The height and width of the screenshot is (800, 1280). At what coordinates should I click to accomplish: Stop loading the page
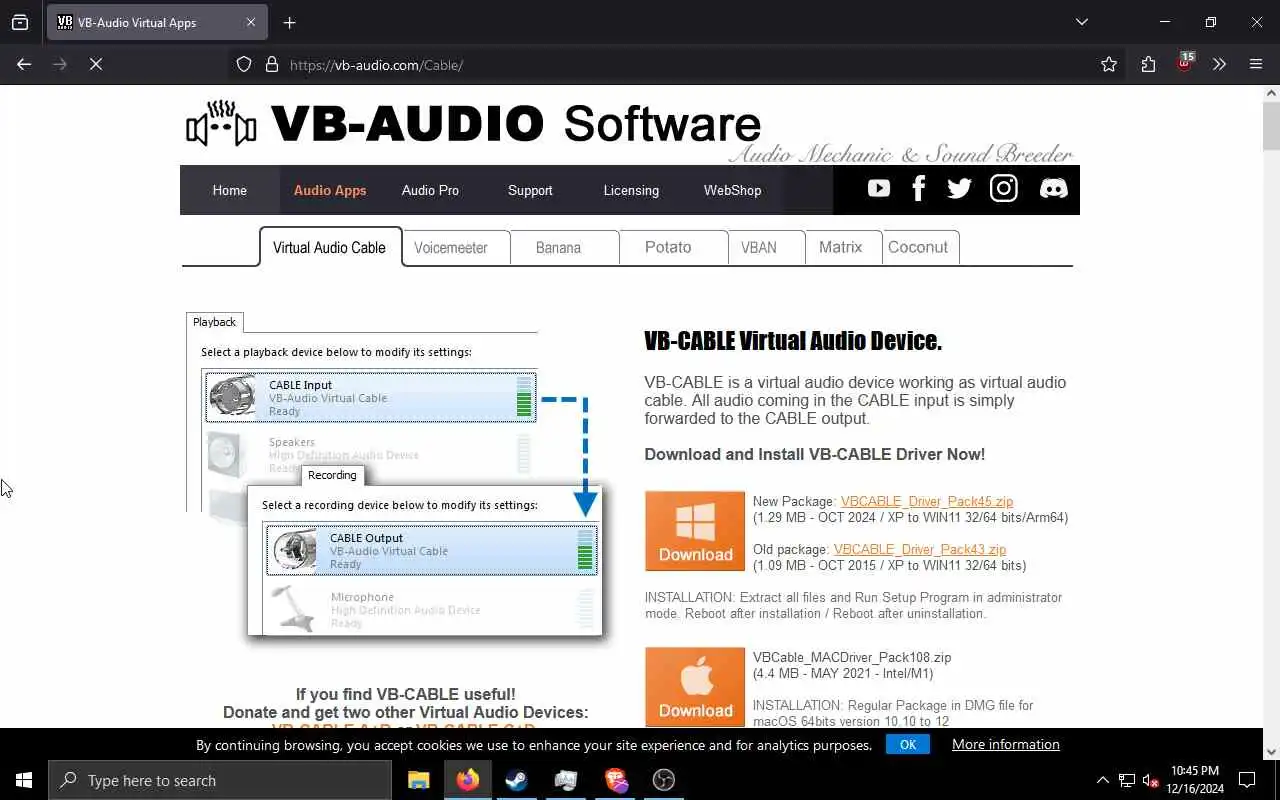coord(96,64)
